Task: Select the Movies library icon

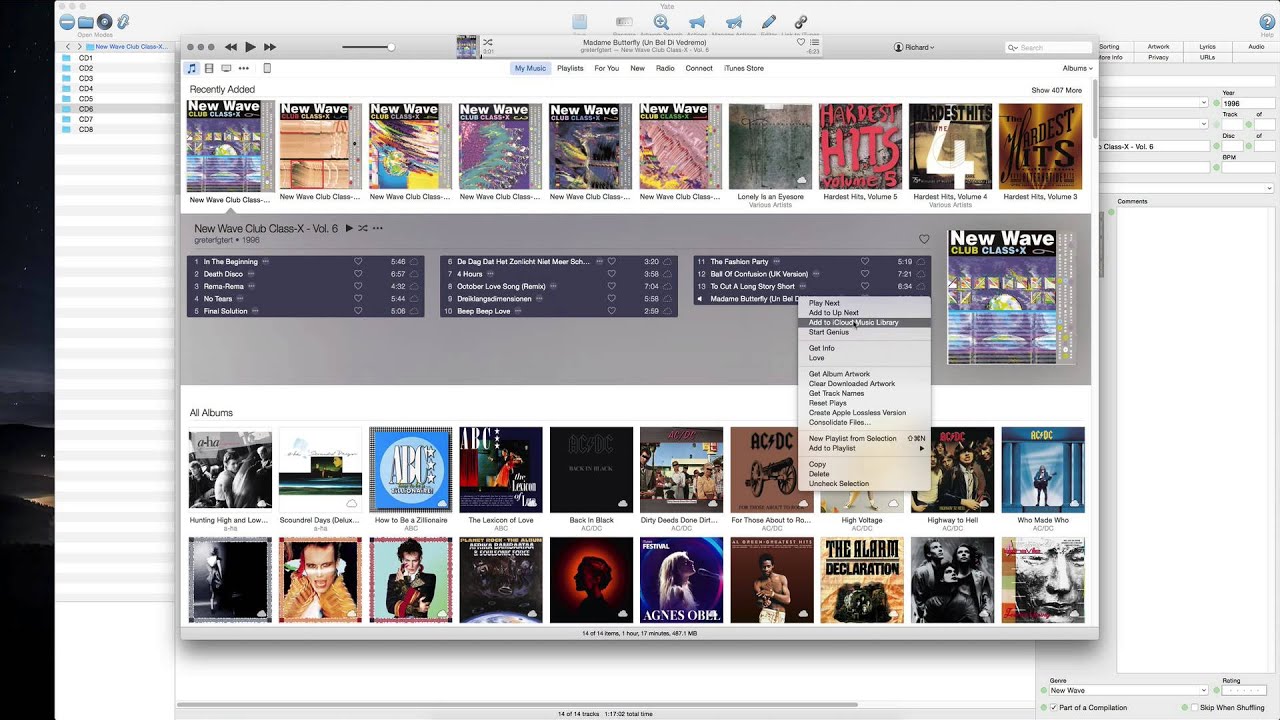Action: click(209, 68)
